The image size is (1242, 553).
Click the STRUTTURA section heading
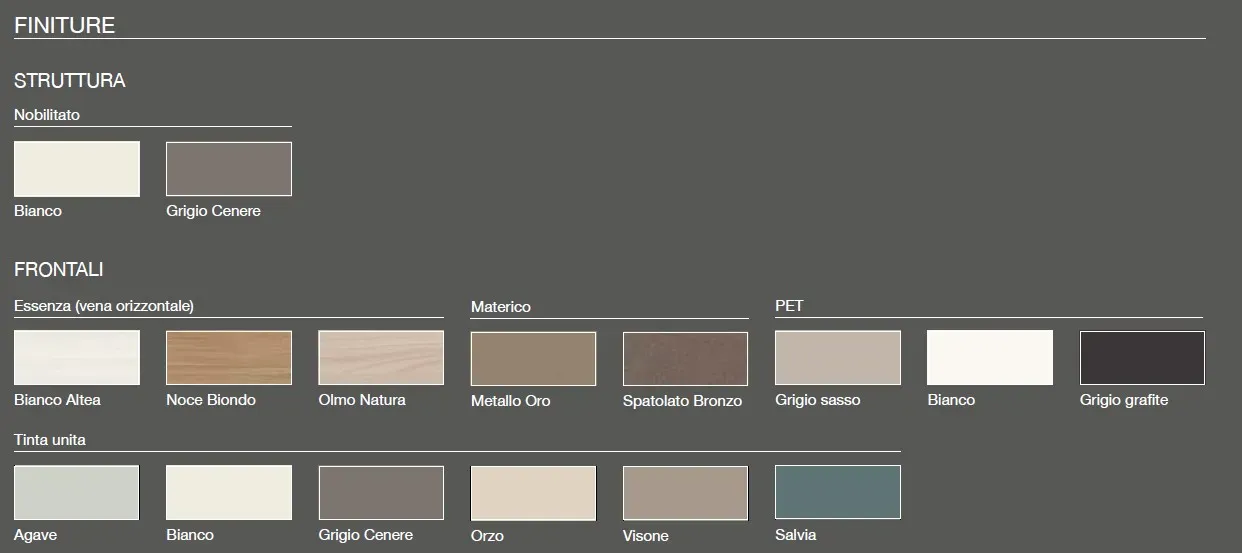pos(70,81)
